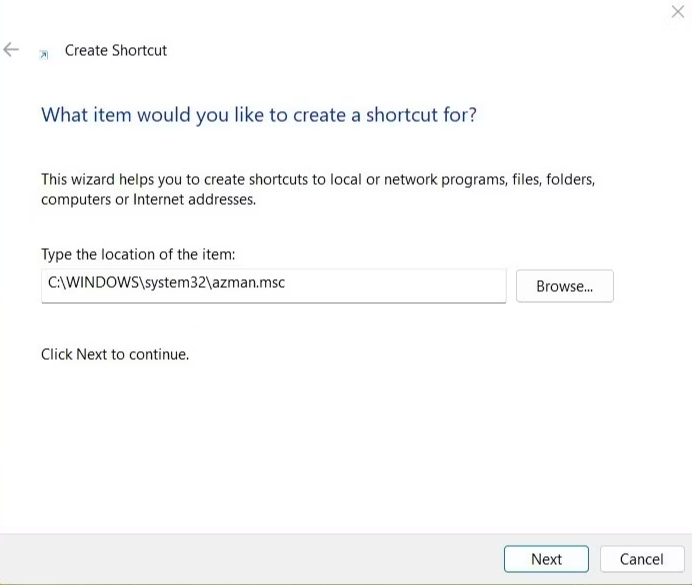Cancel the Create Shortcut wizard
The width and height of the screenshot is (692, 585).
(642, 559)
